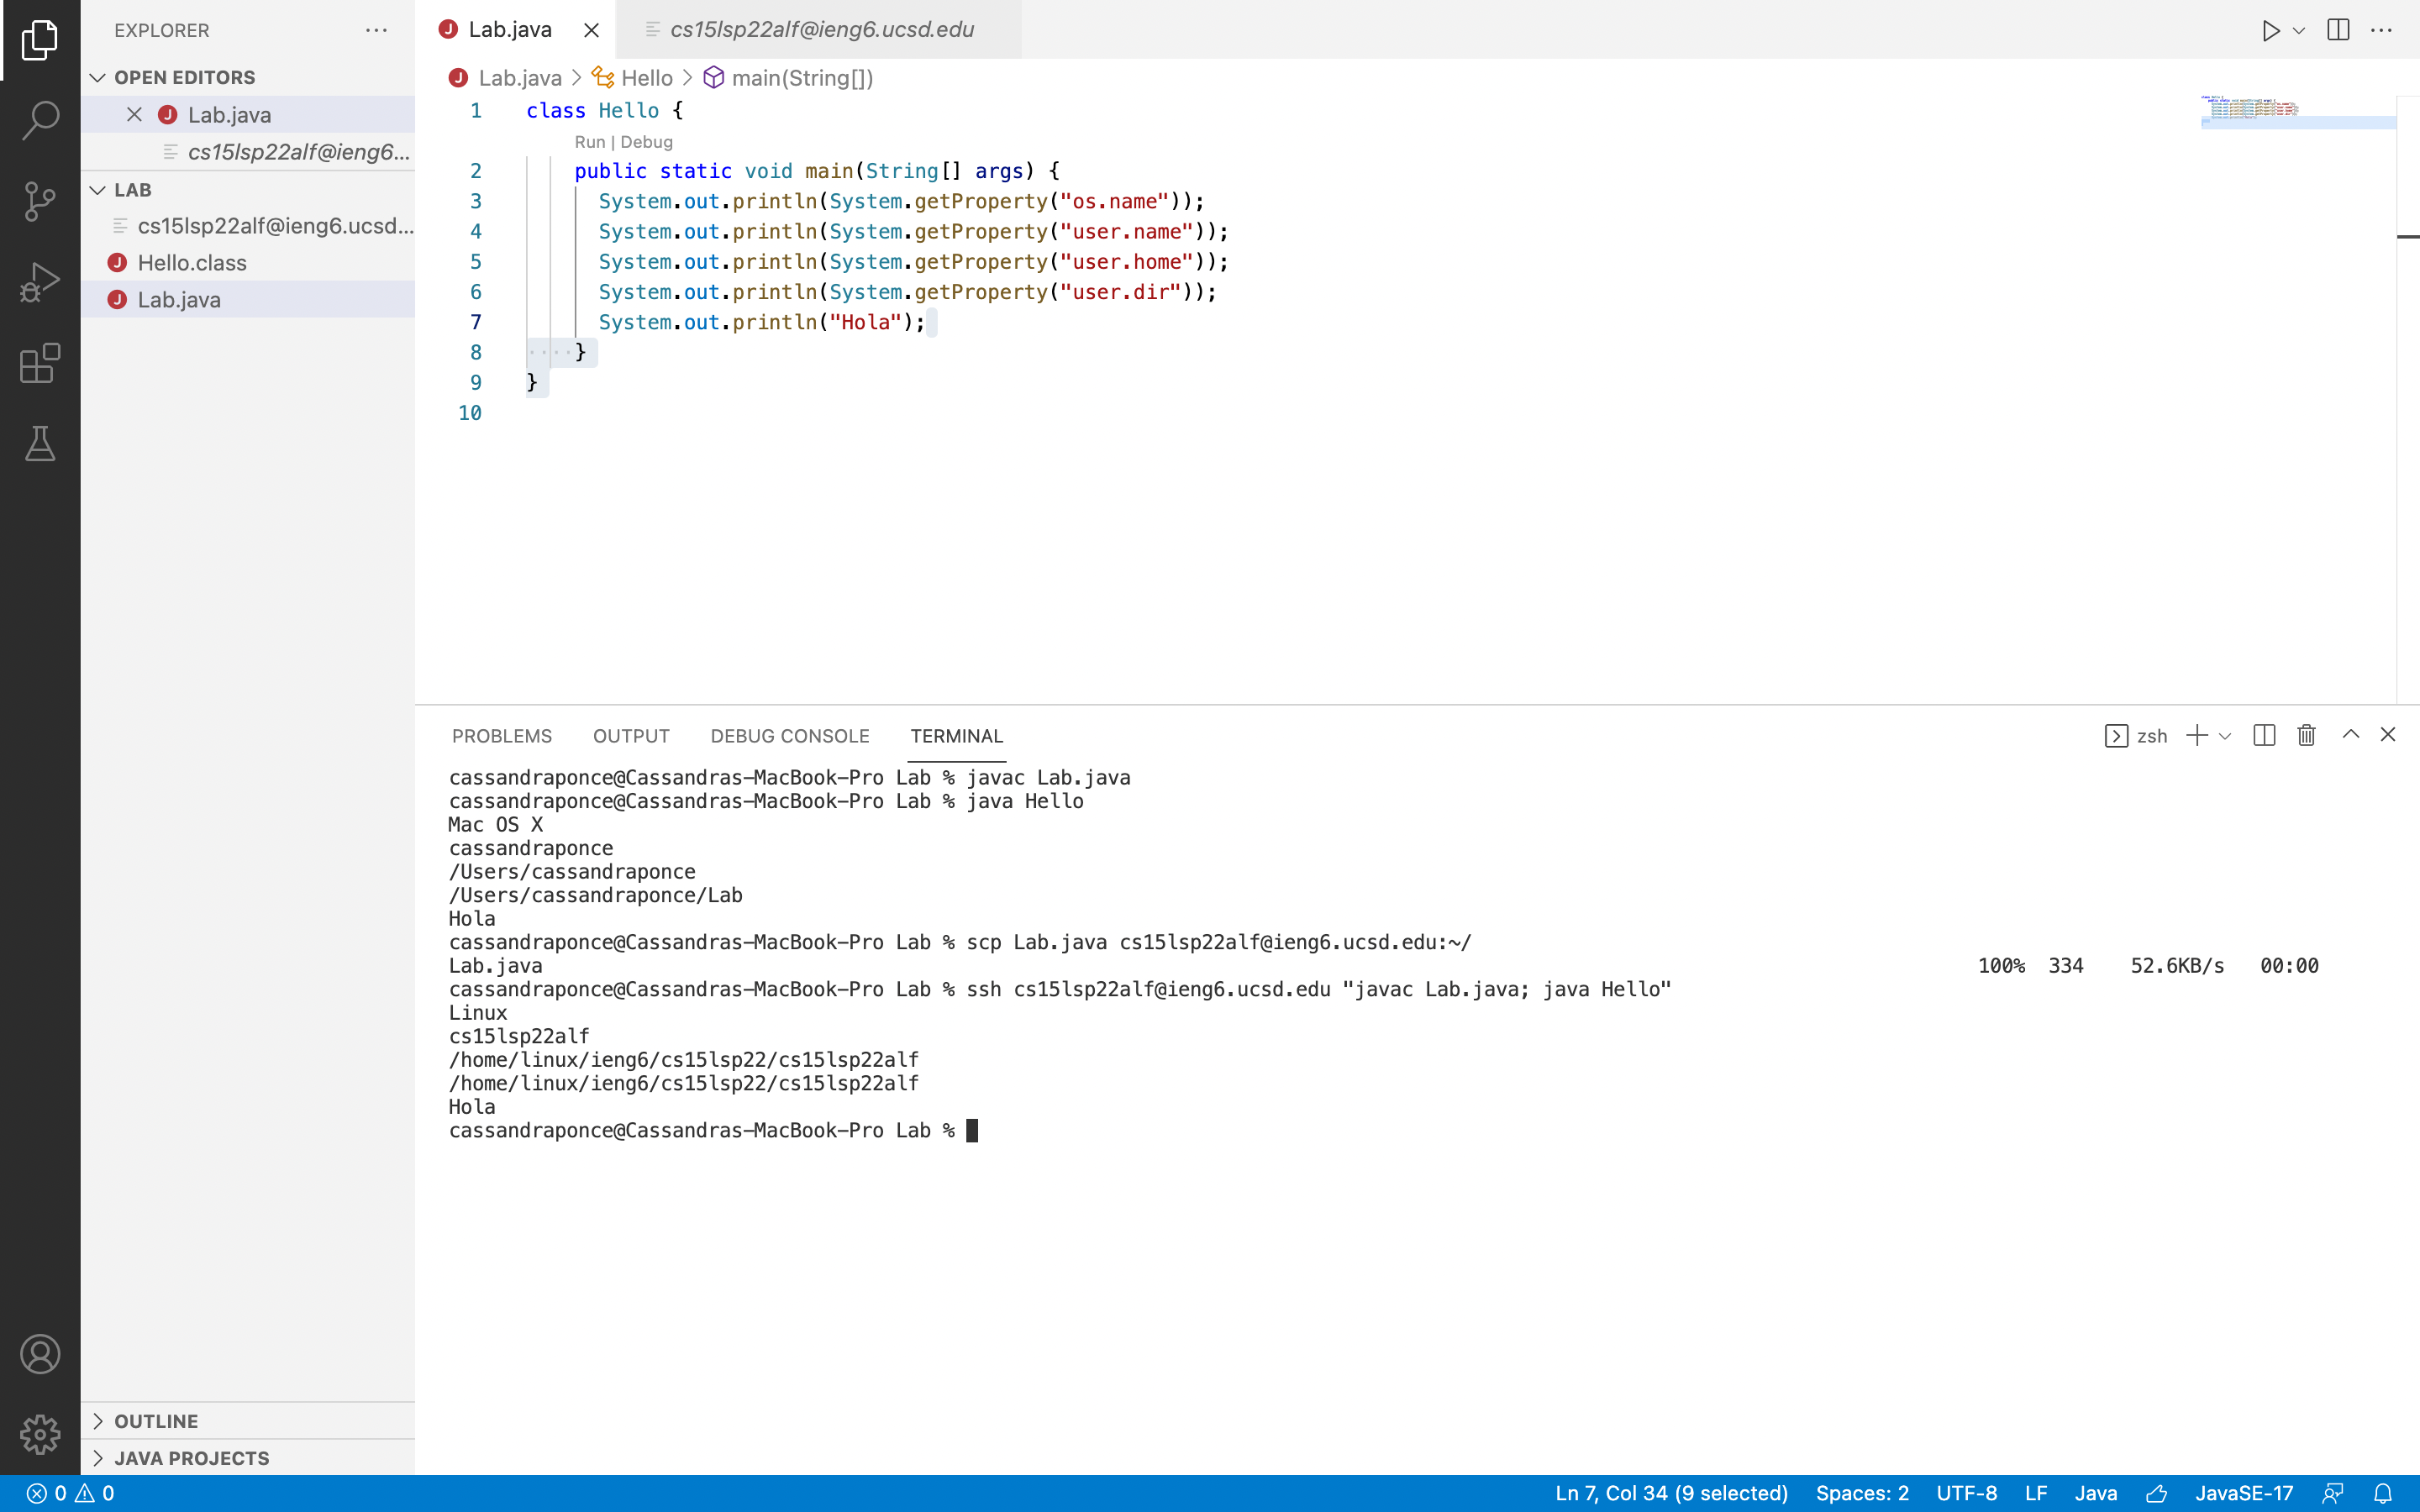Click the zsh terminal shell label
2420x1512 pixels.
[x=2136, y=736]
